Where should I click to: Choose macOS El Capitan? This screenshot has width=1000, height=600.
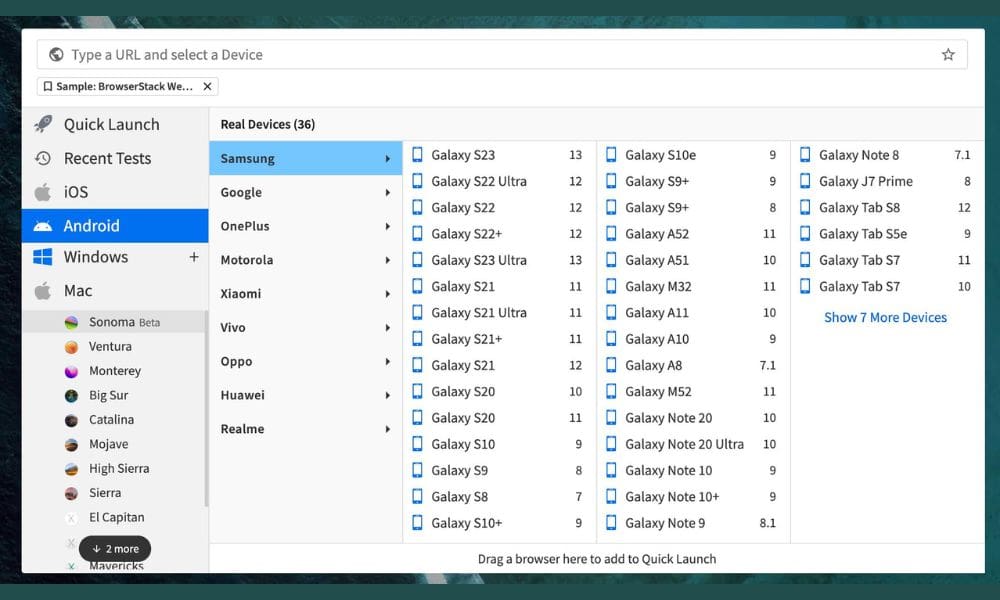point(115,517)
